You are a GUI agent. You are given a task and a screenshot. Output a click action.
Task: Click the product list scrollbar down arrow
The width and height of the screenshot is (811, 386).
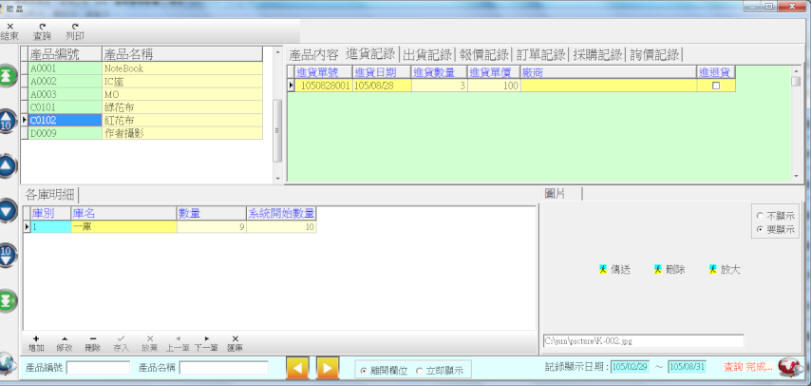point(278,178)
